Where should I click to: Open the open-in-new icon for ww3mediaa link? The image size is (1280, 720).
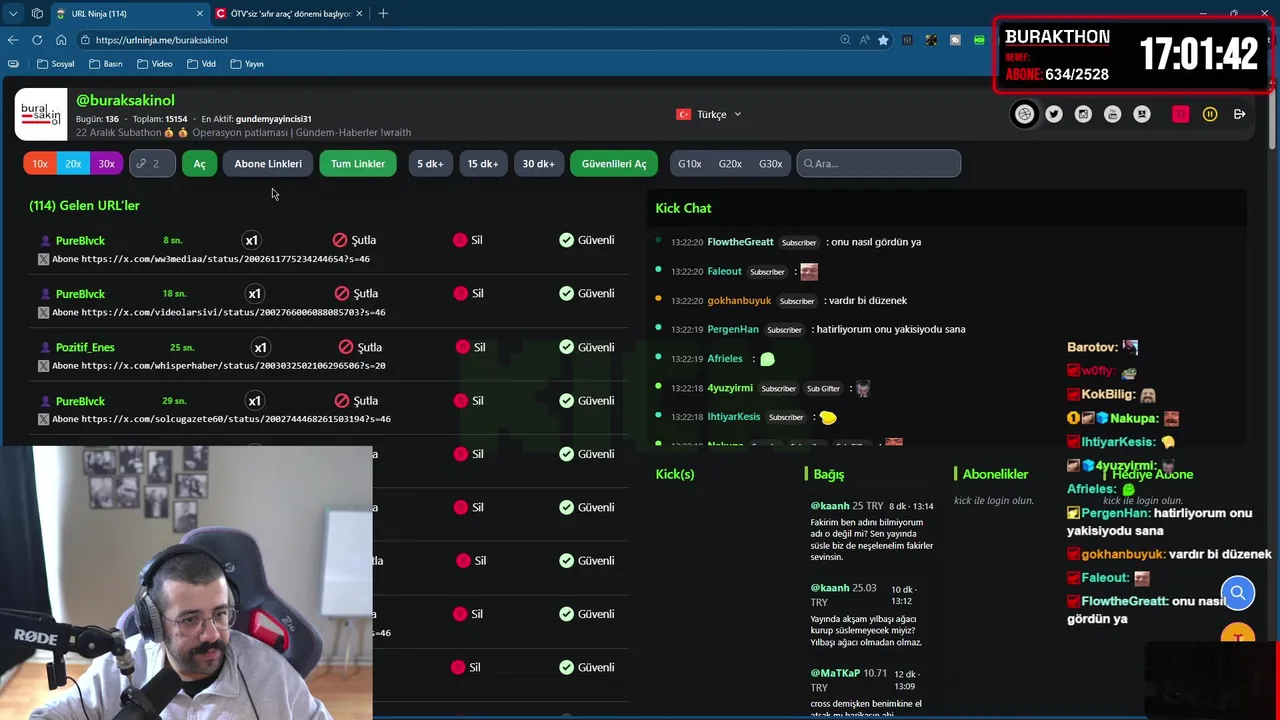point(43,259)
